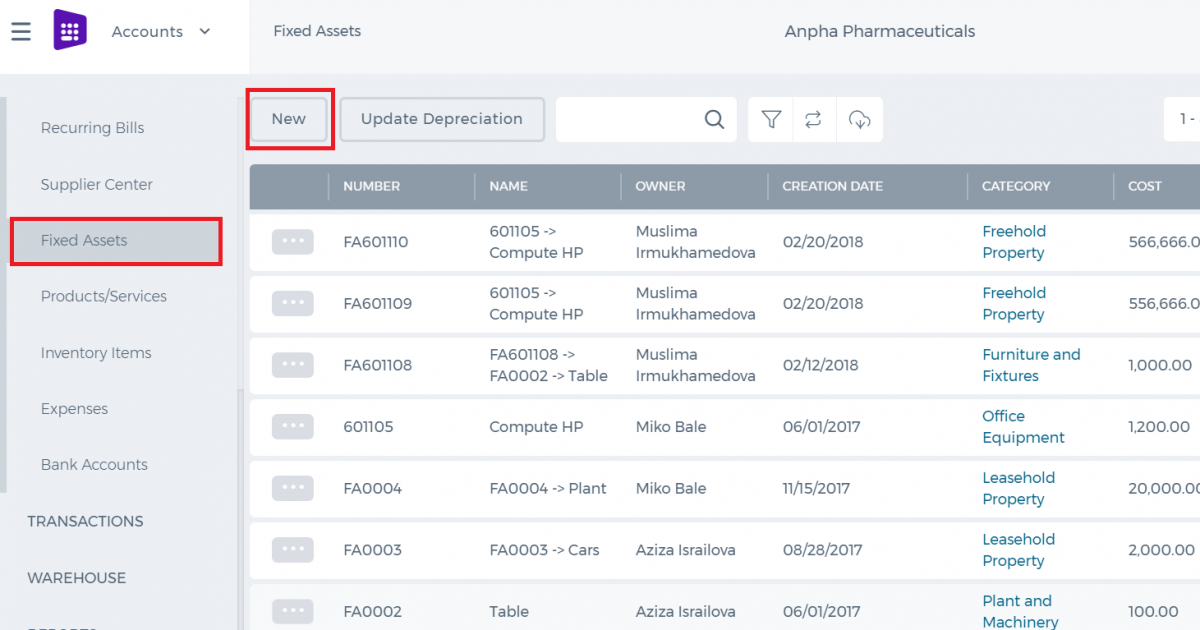Open actions menu for row FA601108
This screenshot has width=1200, height=630.
pyautogui.click(x=292, y=365)
